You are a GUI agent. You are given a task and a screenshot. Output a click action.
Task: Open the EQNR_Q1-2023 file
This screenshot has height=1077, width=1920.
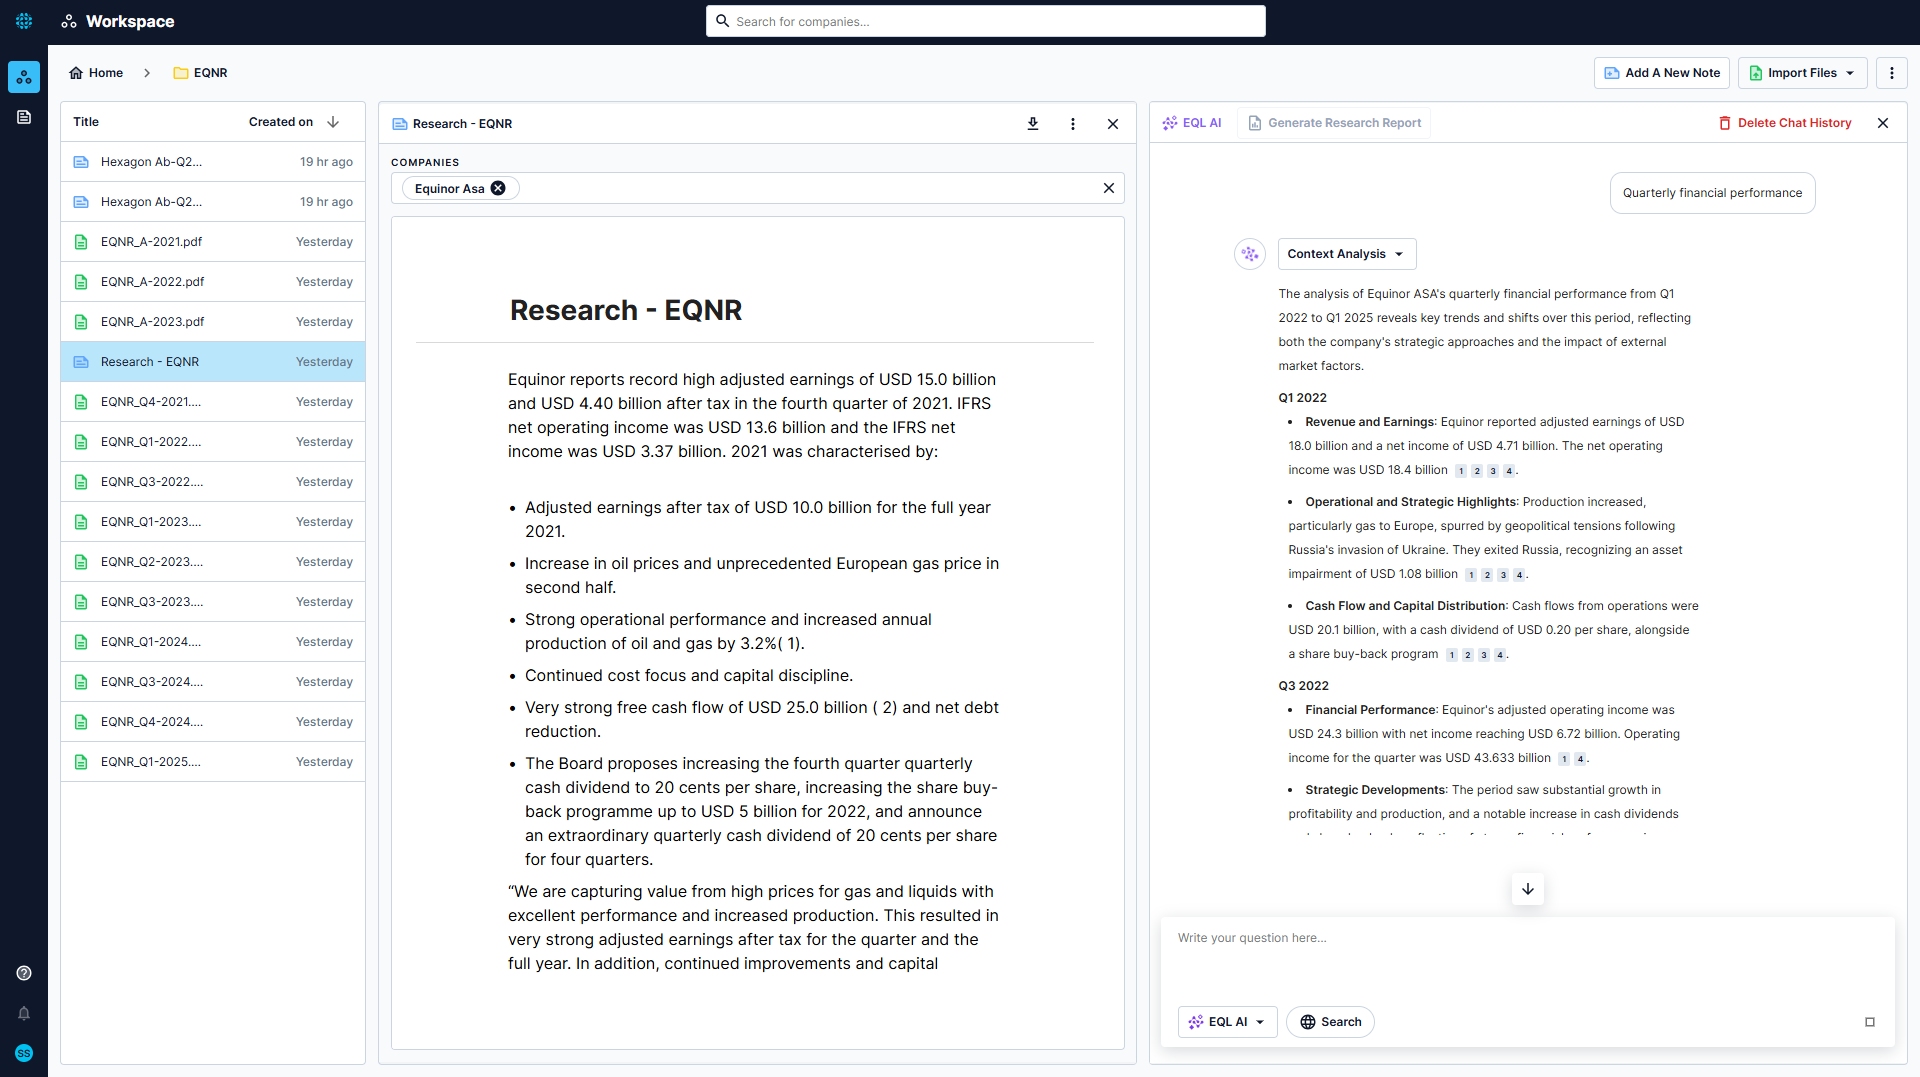pos(213,522)
